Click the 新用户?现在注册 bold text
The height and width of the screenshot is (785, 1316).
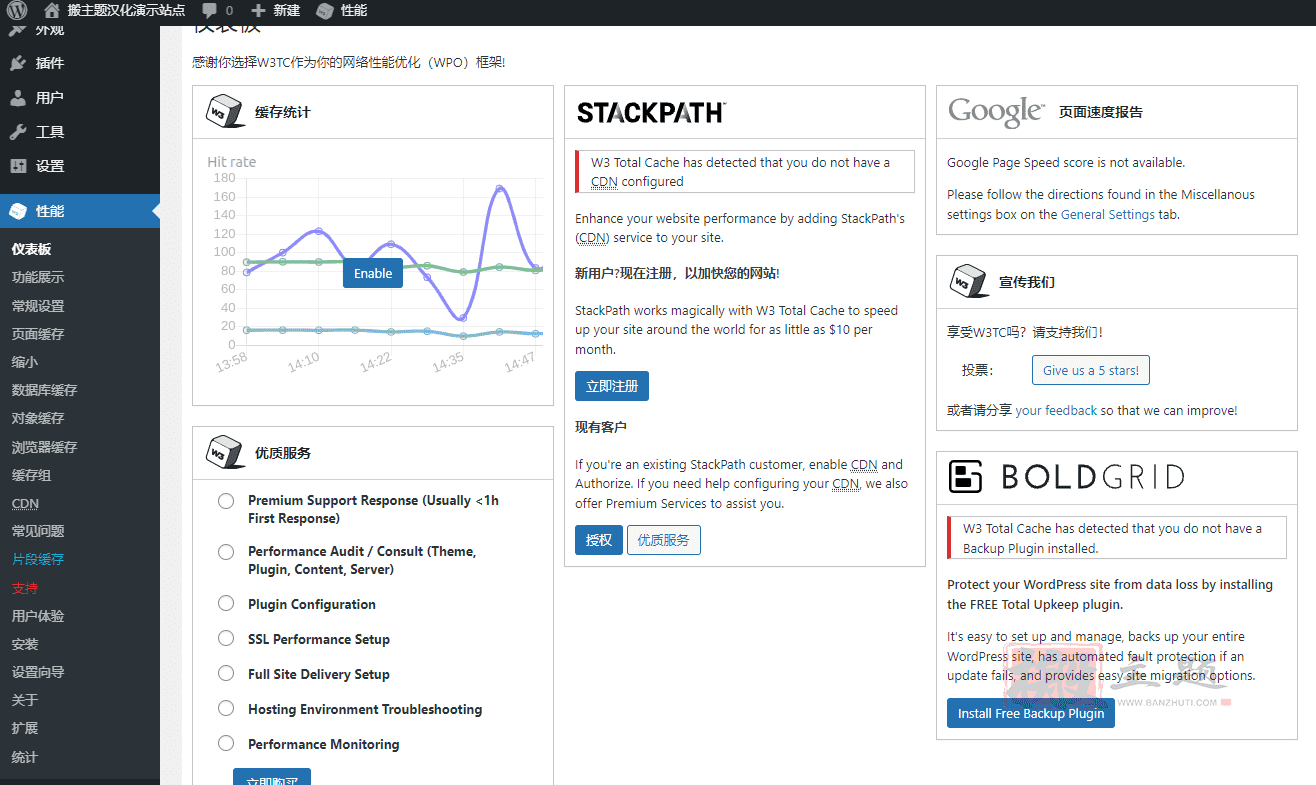click(x=677, y=273)
